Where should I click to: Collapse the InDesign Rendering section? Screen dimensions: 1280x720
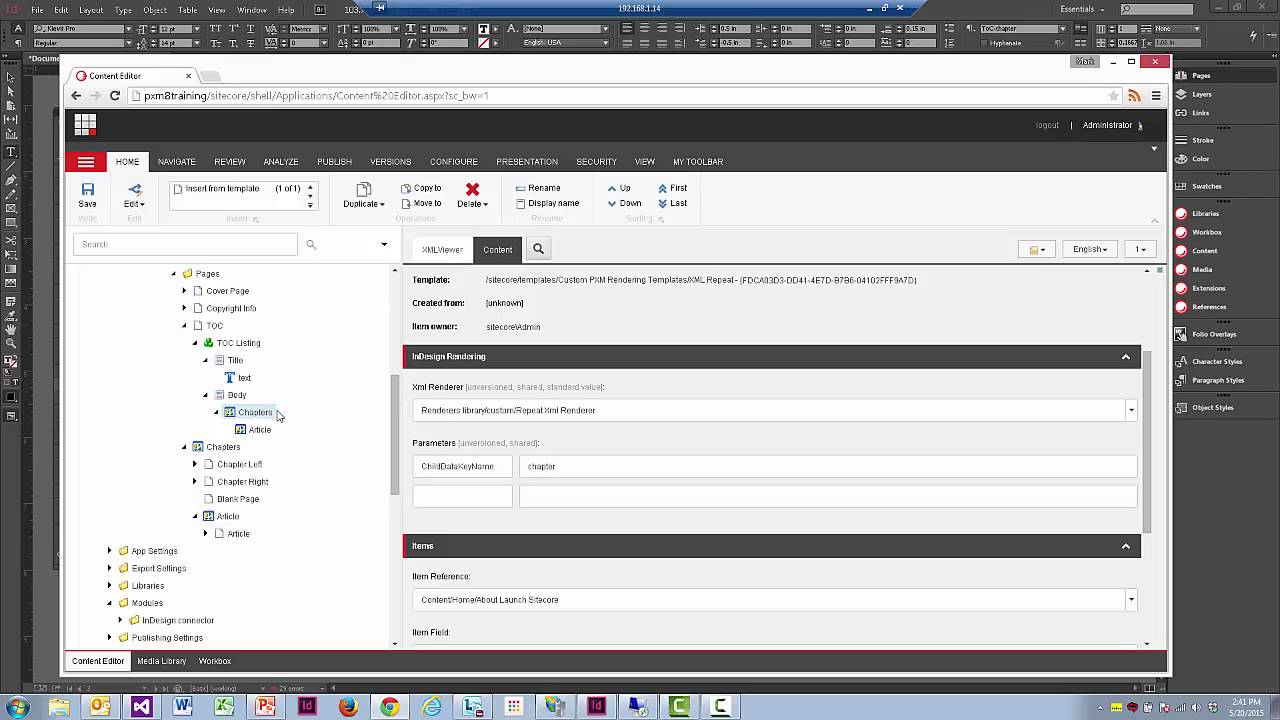(1125, 357)
